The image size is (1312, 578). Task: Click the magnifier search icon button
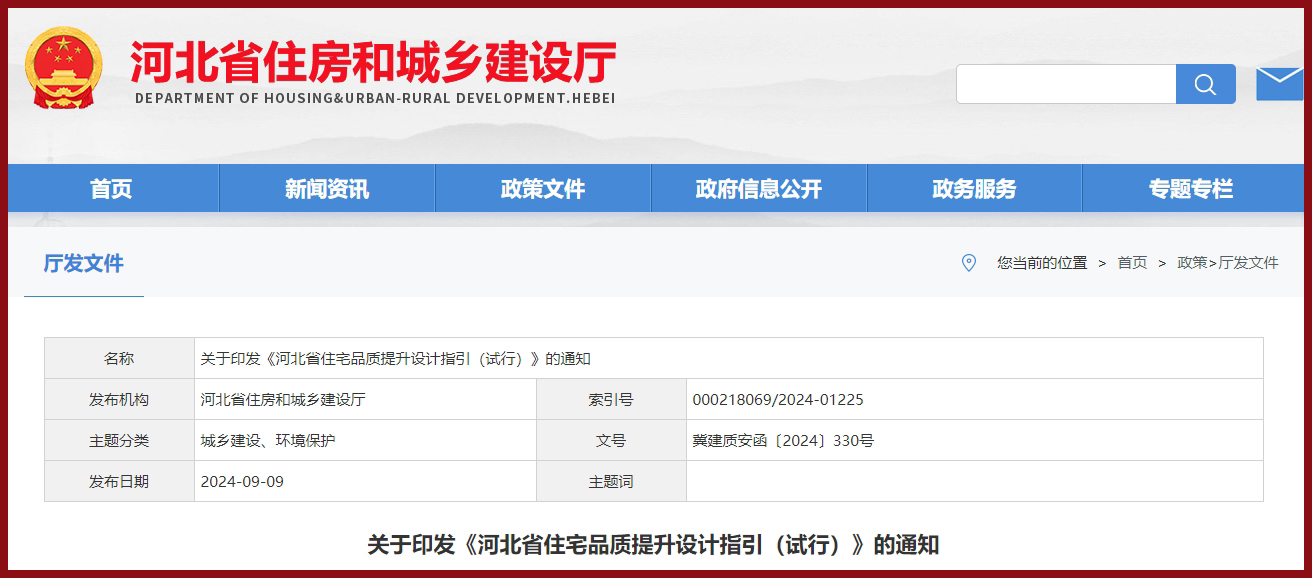1205,84
